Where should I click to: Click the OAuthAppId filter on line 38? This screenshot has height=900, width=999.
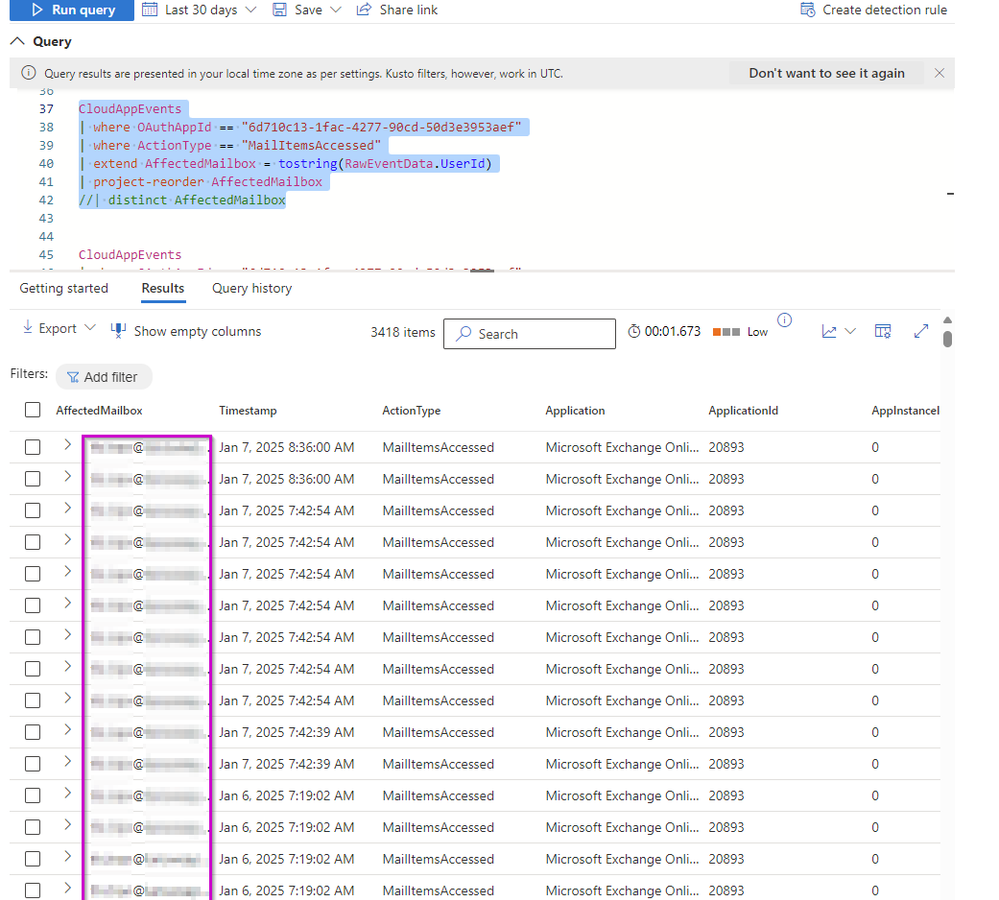[x=299, y=127]
